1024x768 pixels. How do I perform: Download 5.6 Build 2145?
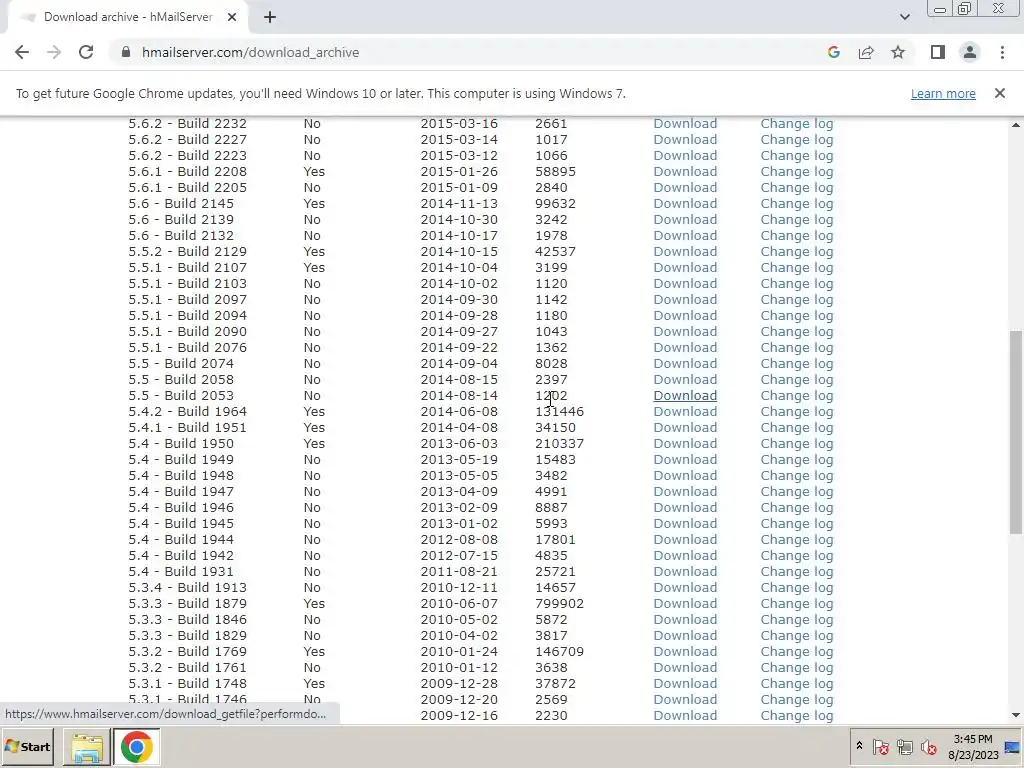point(685,204)
